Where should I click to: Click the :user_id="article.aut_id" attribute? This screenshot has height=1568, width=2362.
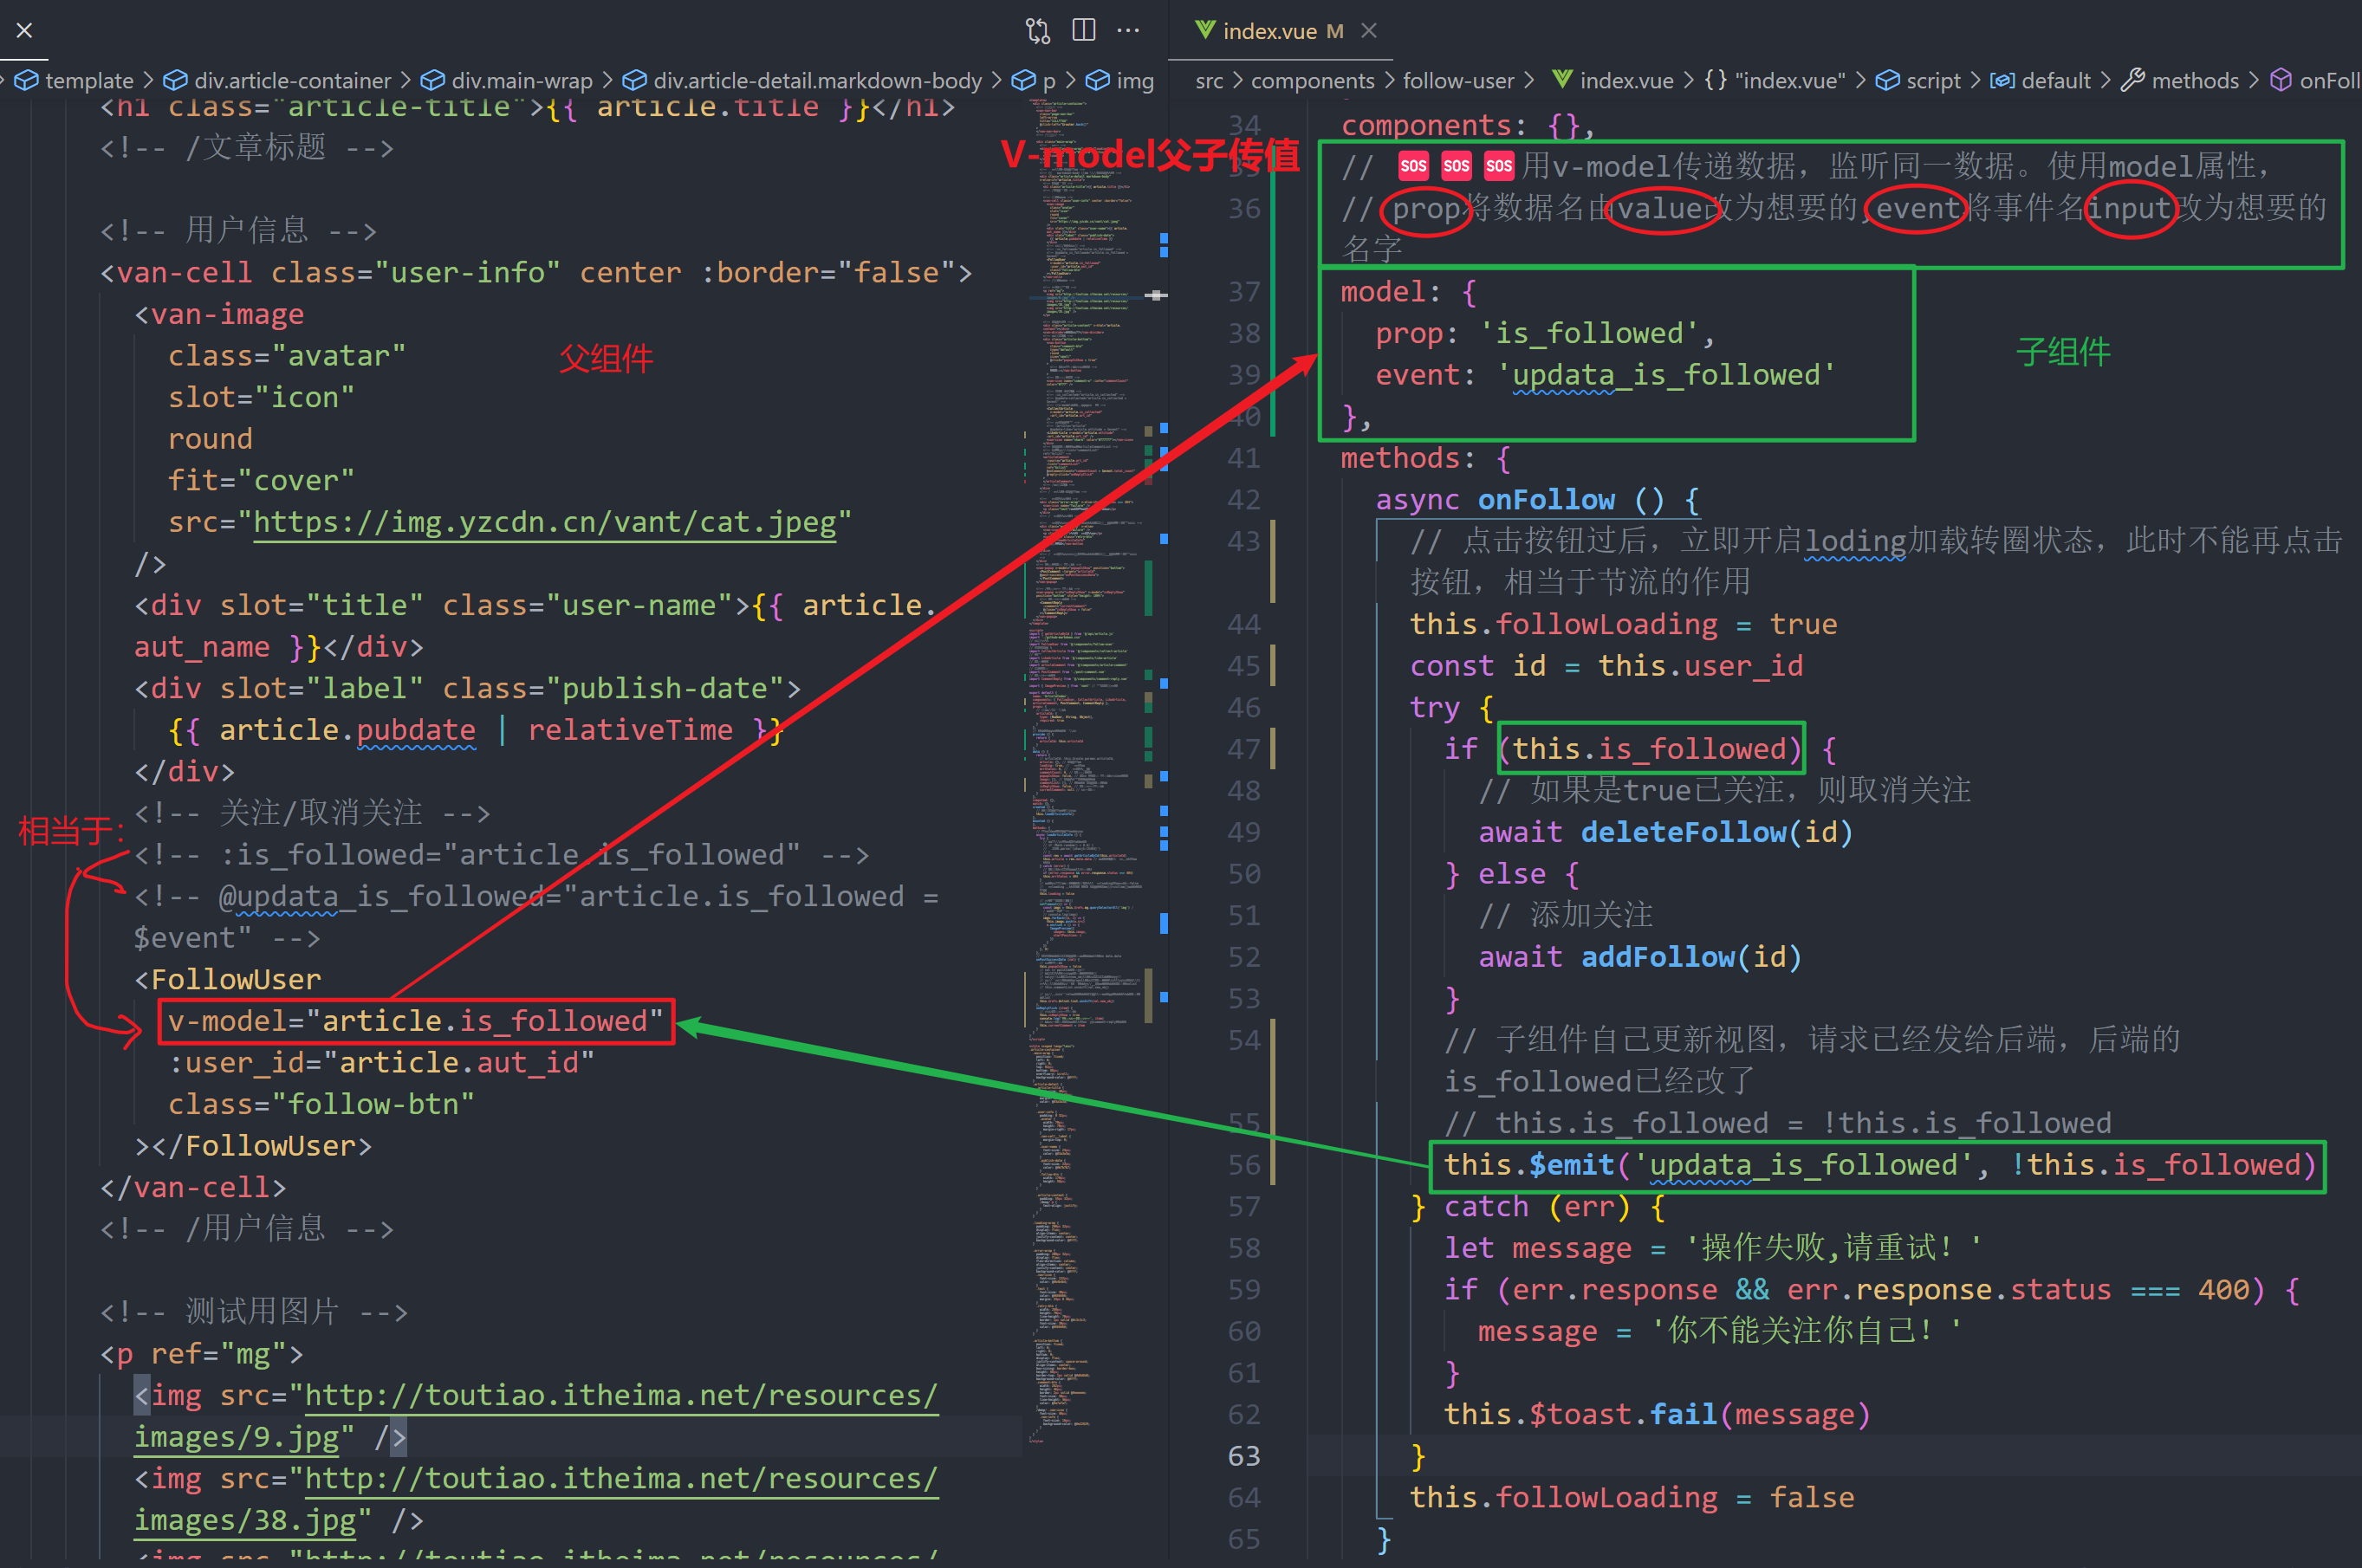(x=381, y=1062)
